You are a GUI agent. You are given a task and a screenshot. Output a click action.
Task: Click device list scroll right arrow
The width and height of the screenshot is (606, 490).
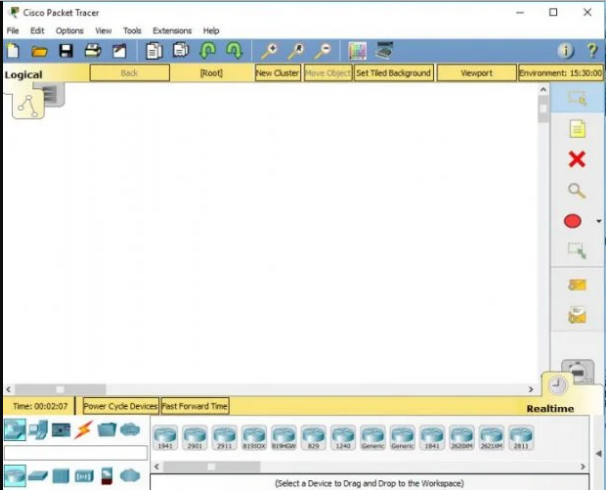pyautogui.click(x=583, y=466)
